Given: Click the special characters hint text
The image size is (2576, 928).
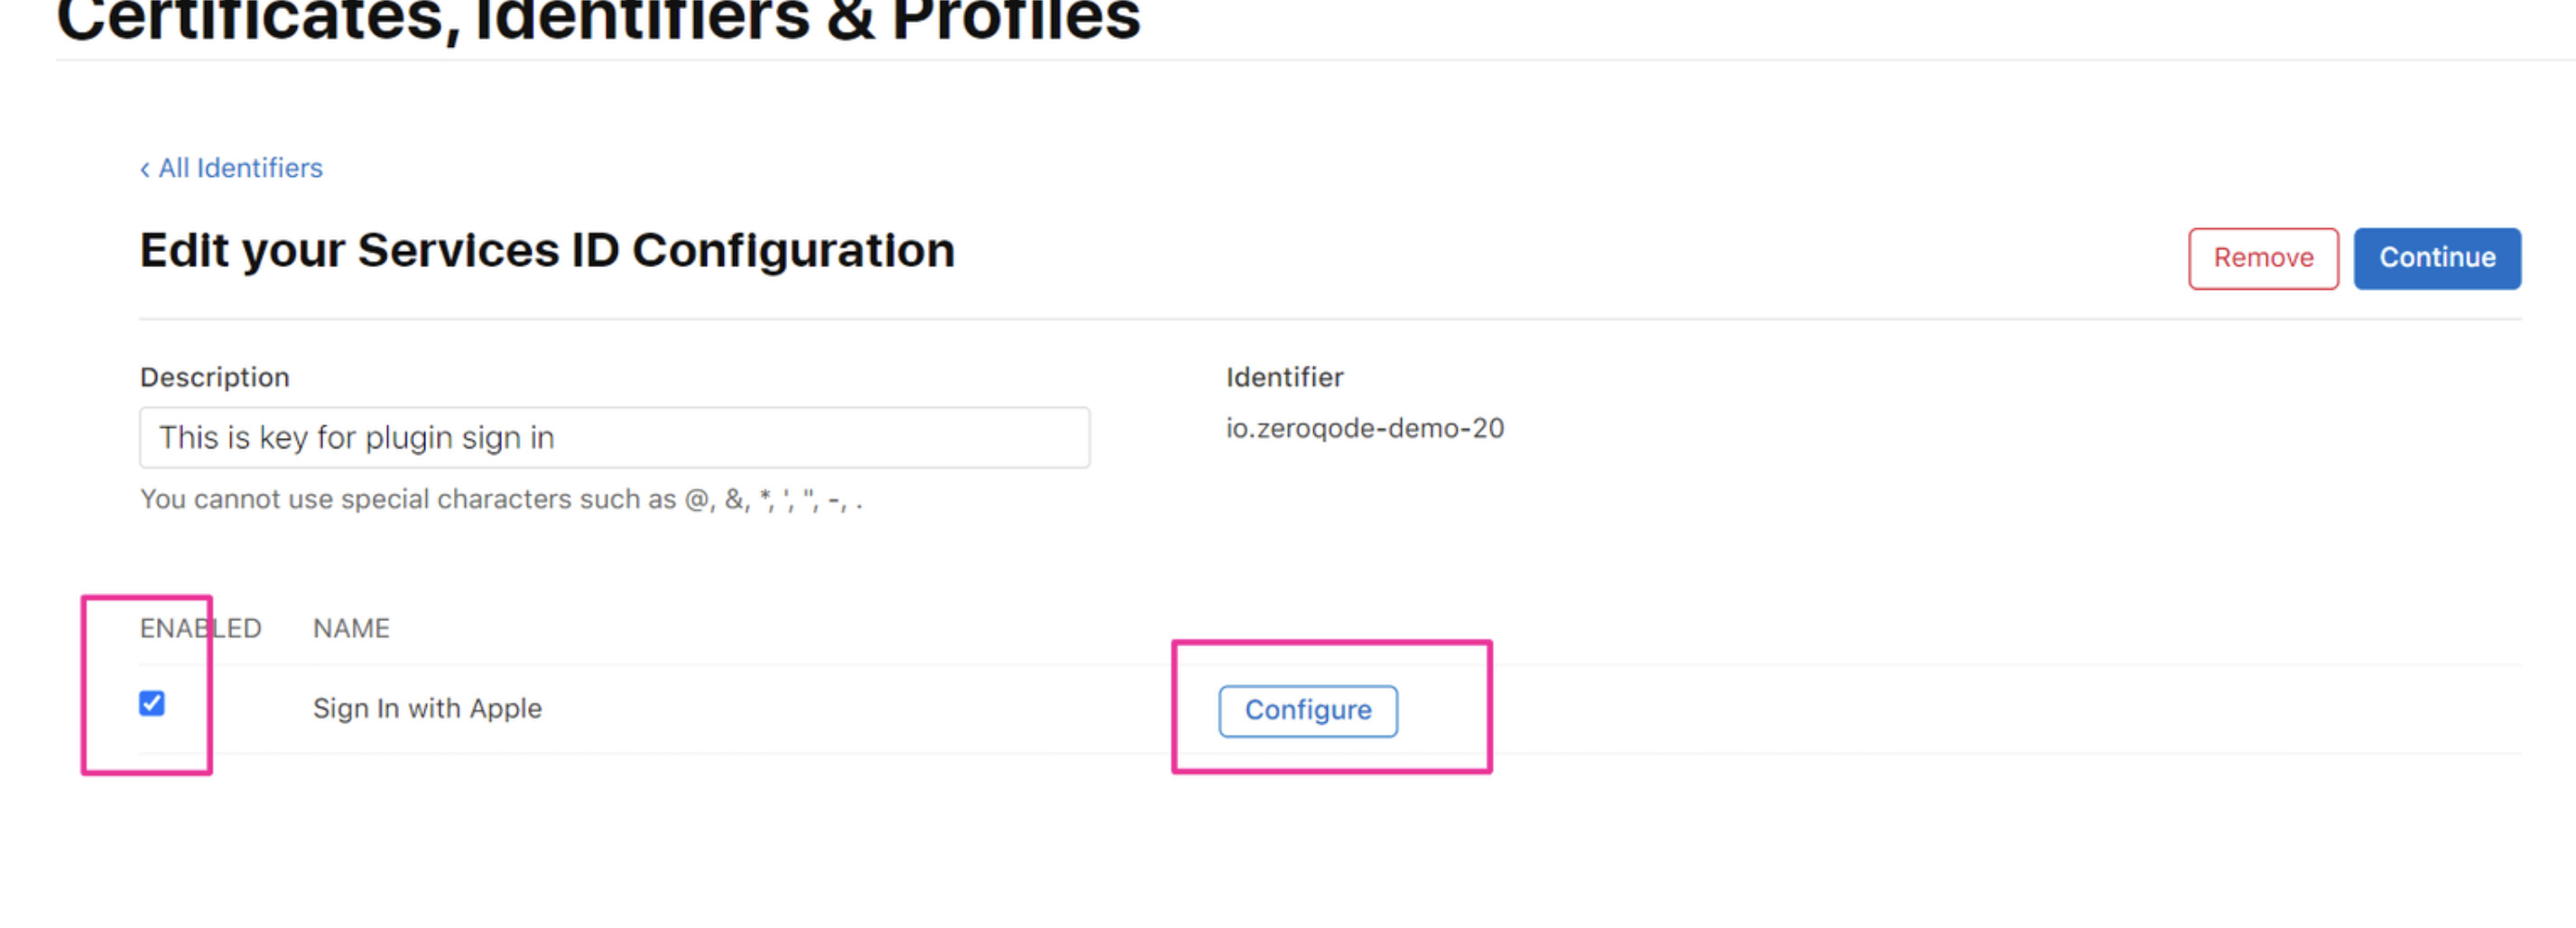Looking at the screenshot, I should [500, 499].
